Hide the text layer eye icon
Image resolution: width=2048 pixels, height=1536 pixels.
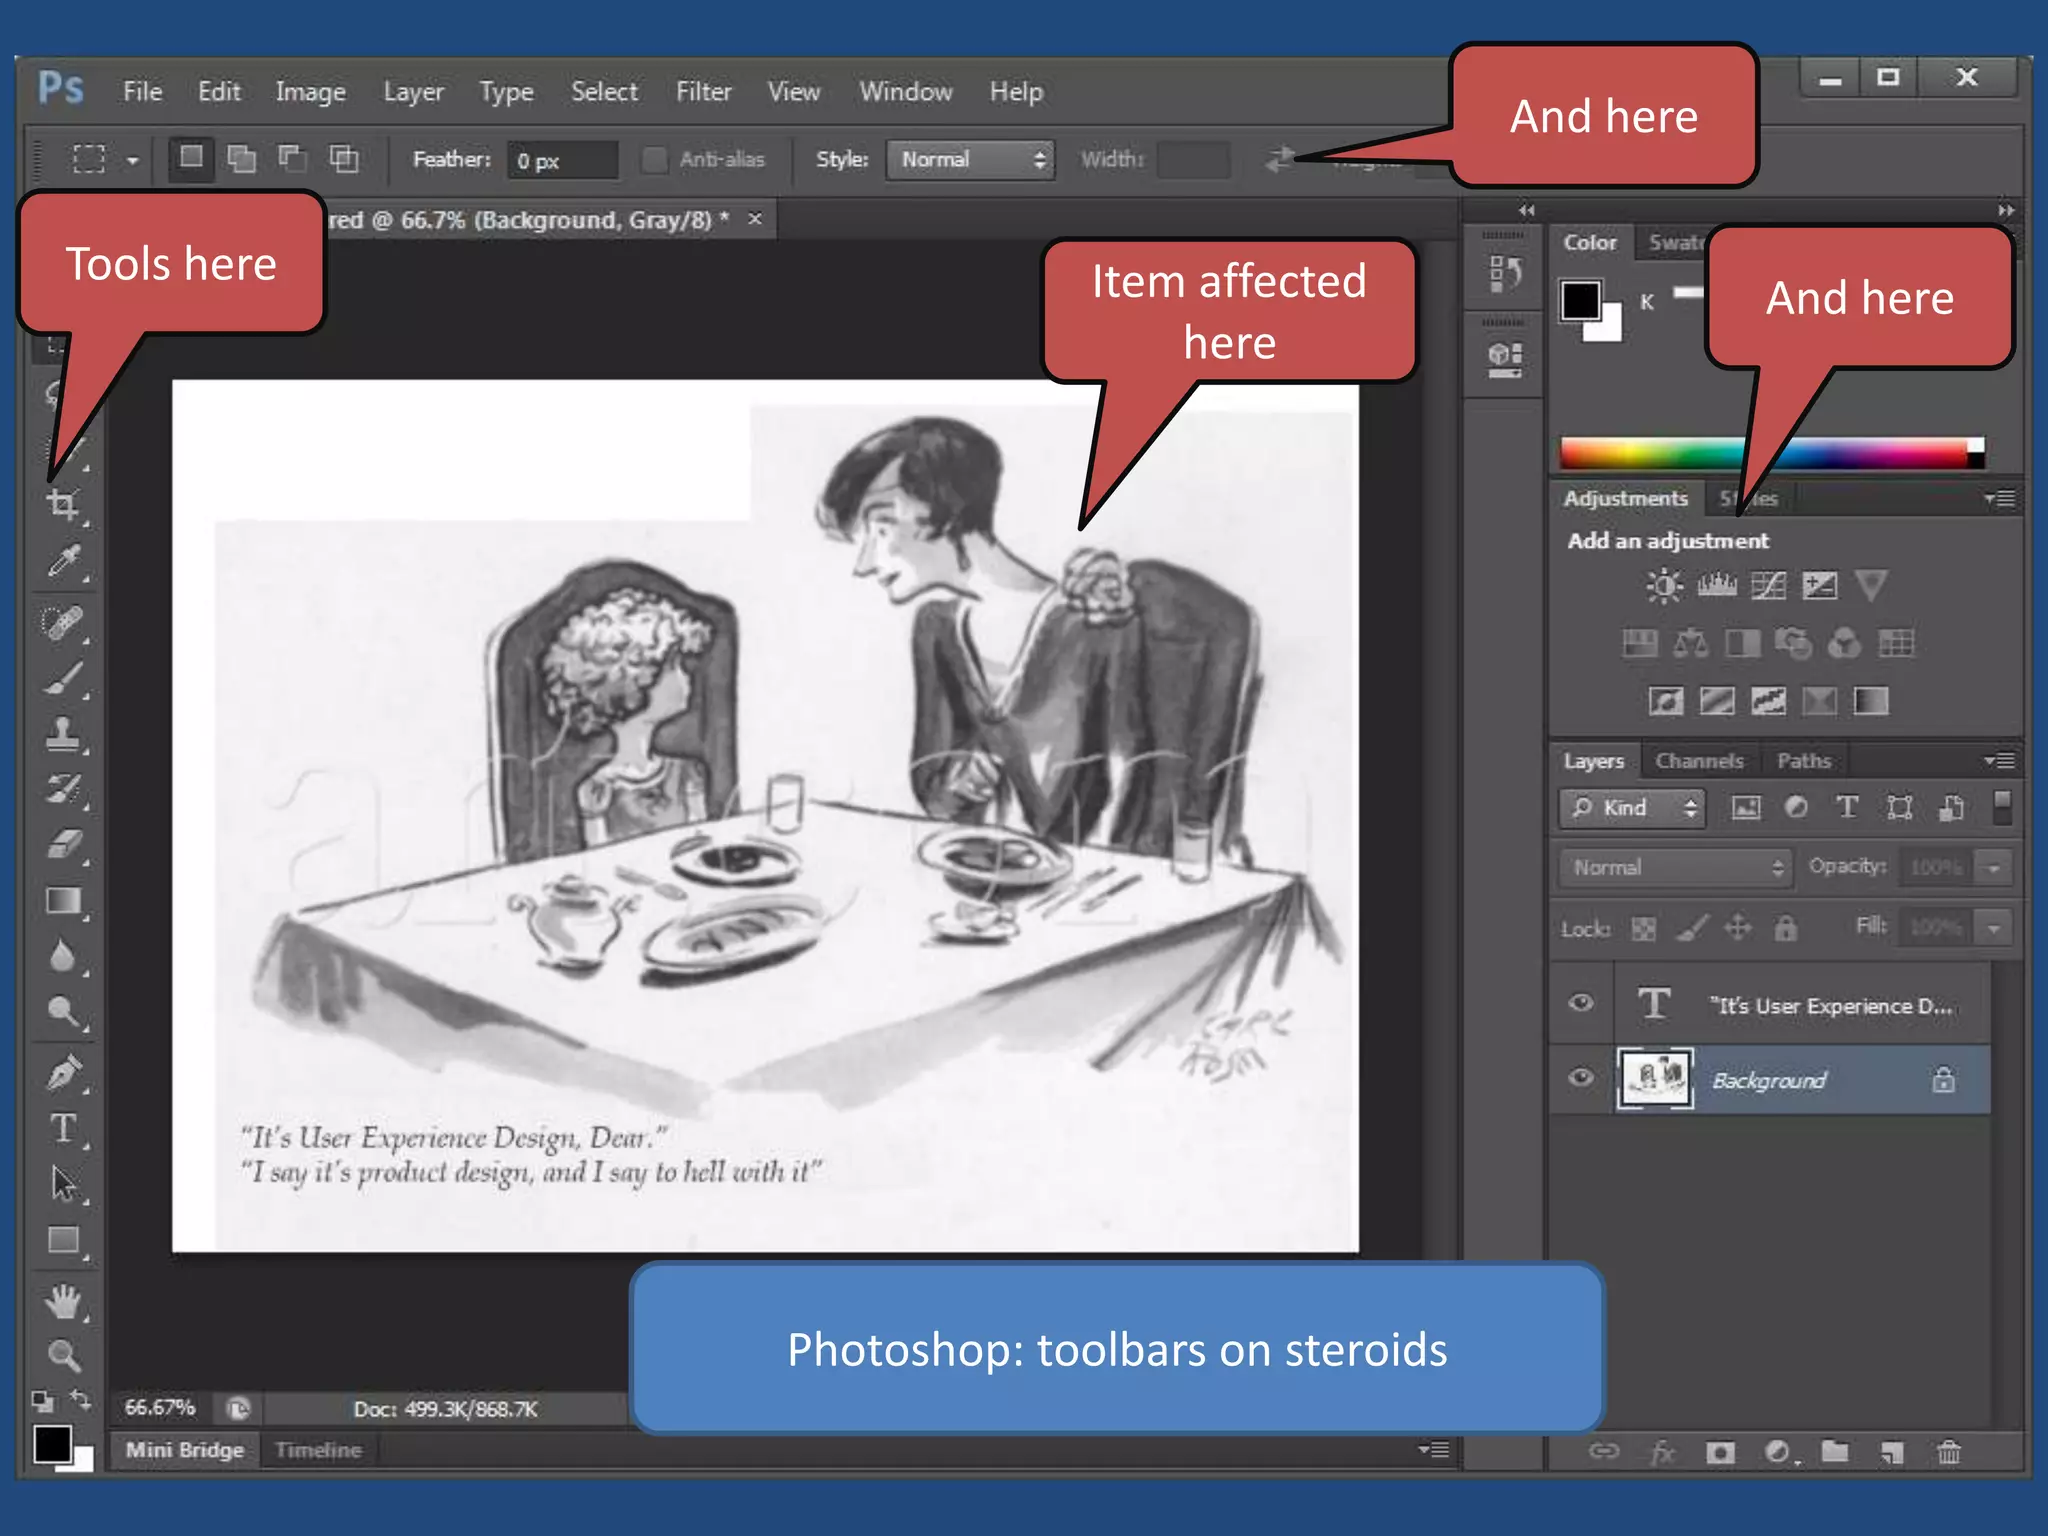coord(1581,1003)
